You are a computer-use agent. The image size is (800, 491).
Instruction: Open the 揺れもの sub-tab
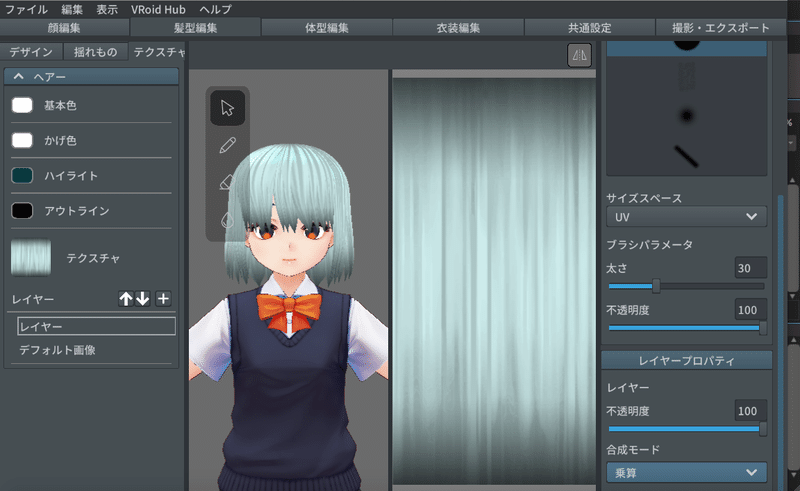(95, 52)
